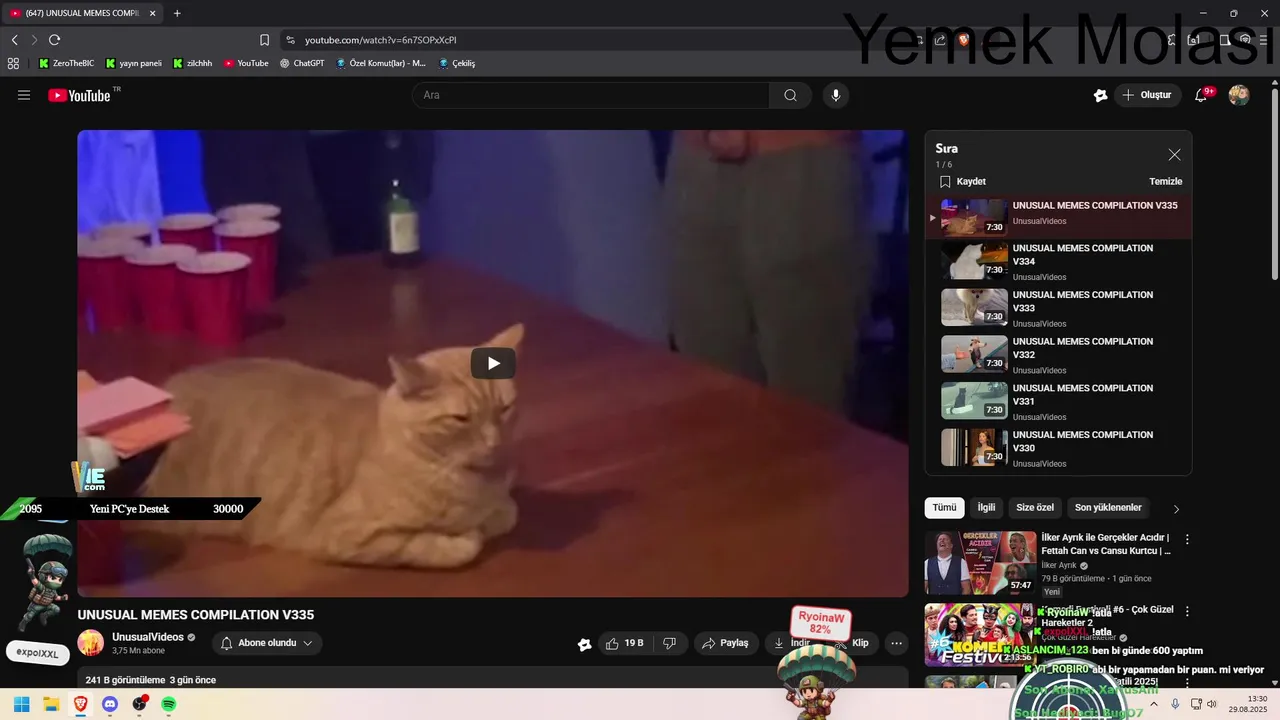Image resolution: width=1280 pixels, height=720 pixels.
Task: Open File Explorer from the taskbar
Action: tap(51, 704)
